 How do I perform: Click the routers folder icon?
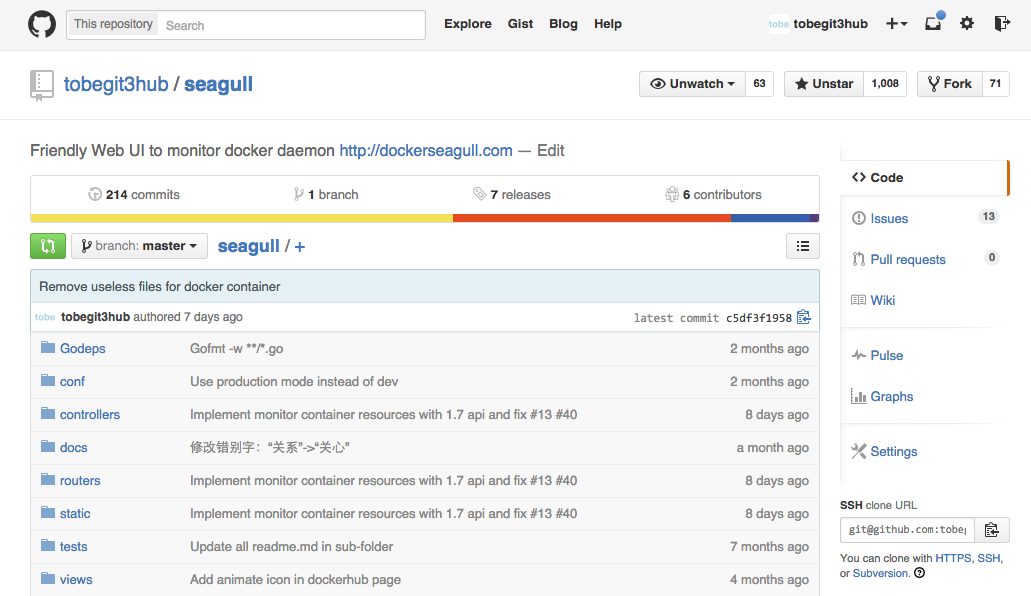[47, 479]
